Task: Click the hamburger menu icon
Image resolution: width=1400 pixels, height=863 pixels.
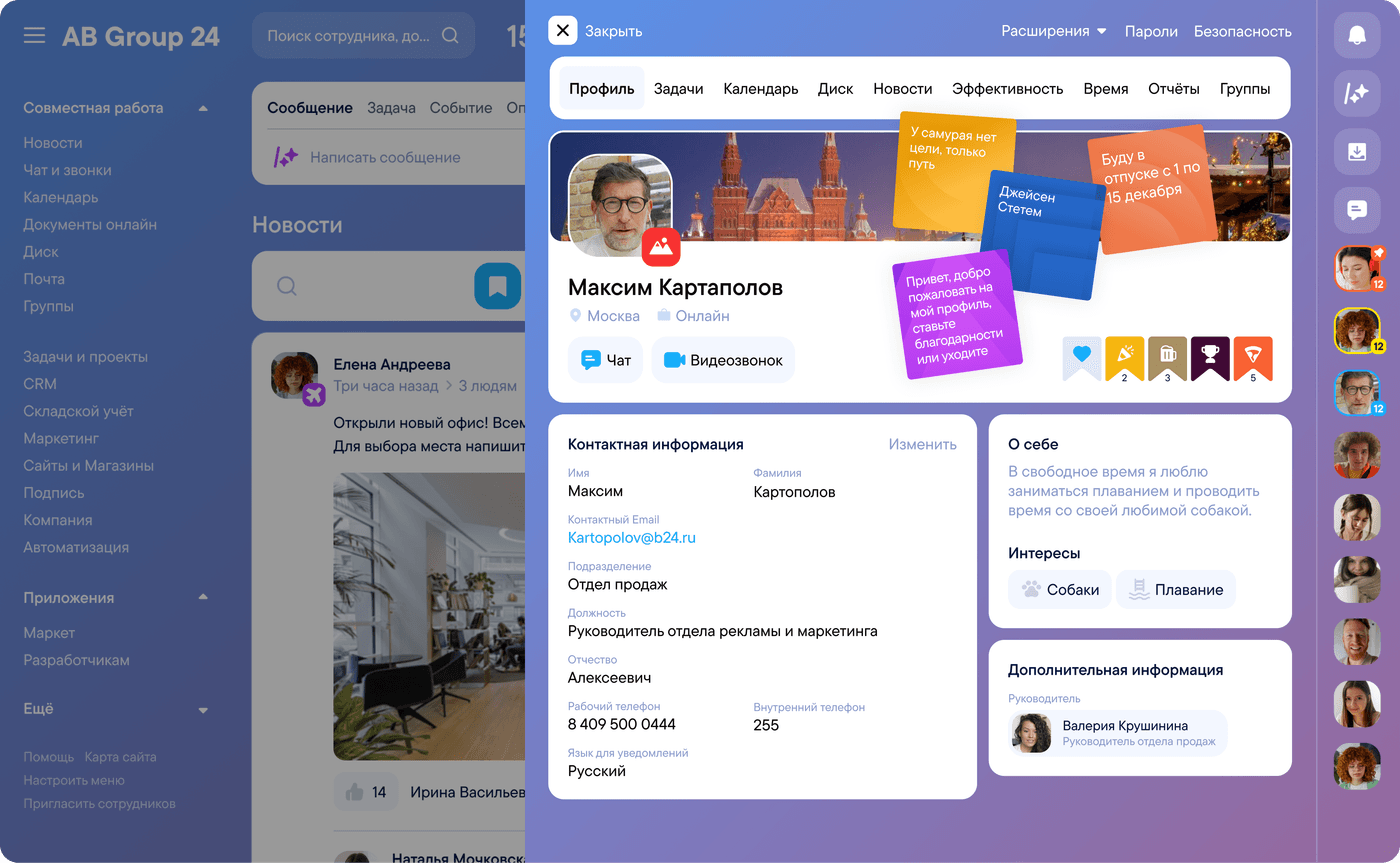Action: point(35,36)
